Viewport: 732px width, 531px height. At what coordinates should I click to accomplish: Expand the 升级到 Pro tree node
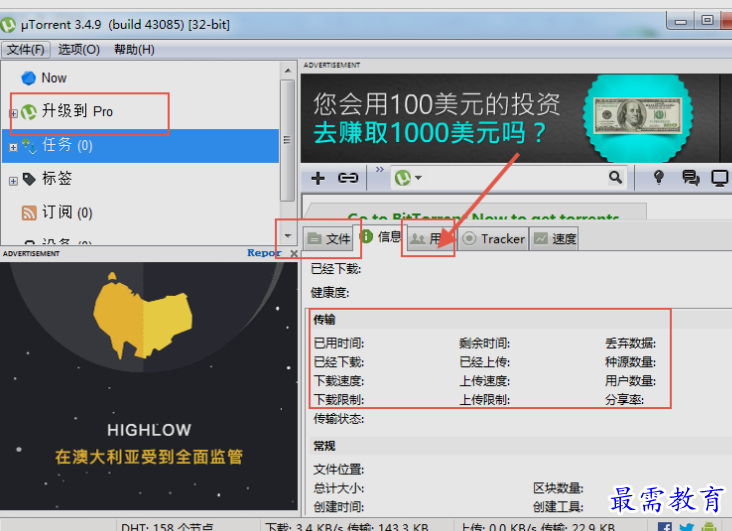(x=14, y=113)
